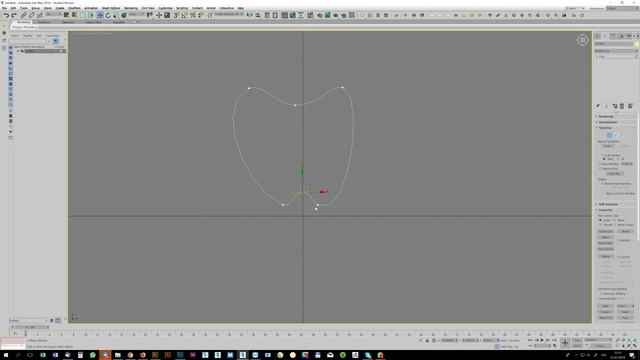The width and height of the screenshot is (640, 360).
Task: Open the File menu
Action: pos(4,8)
